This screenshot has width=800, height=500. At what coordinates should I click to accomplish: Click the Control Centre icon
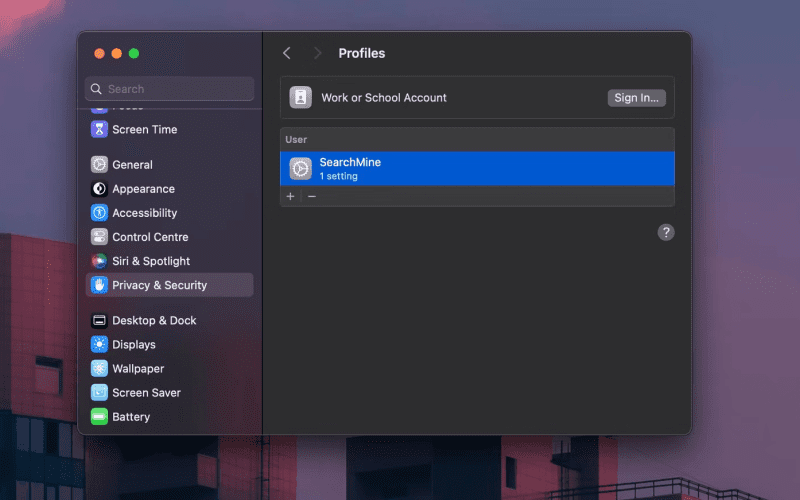coord(99,237)
